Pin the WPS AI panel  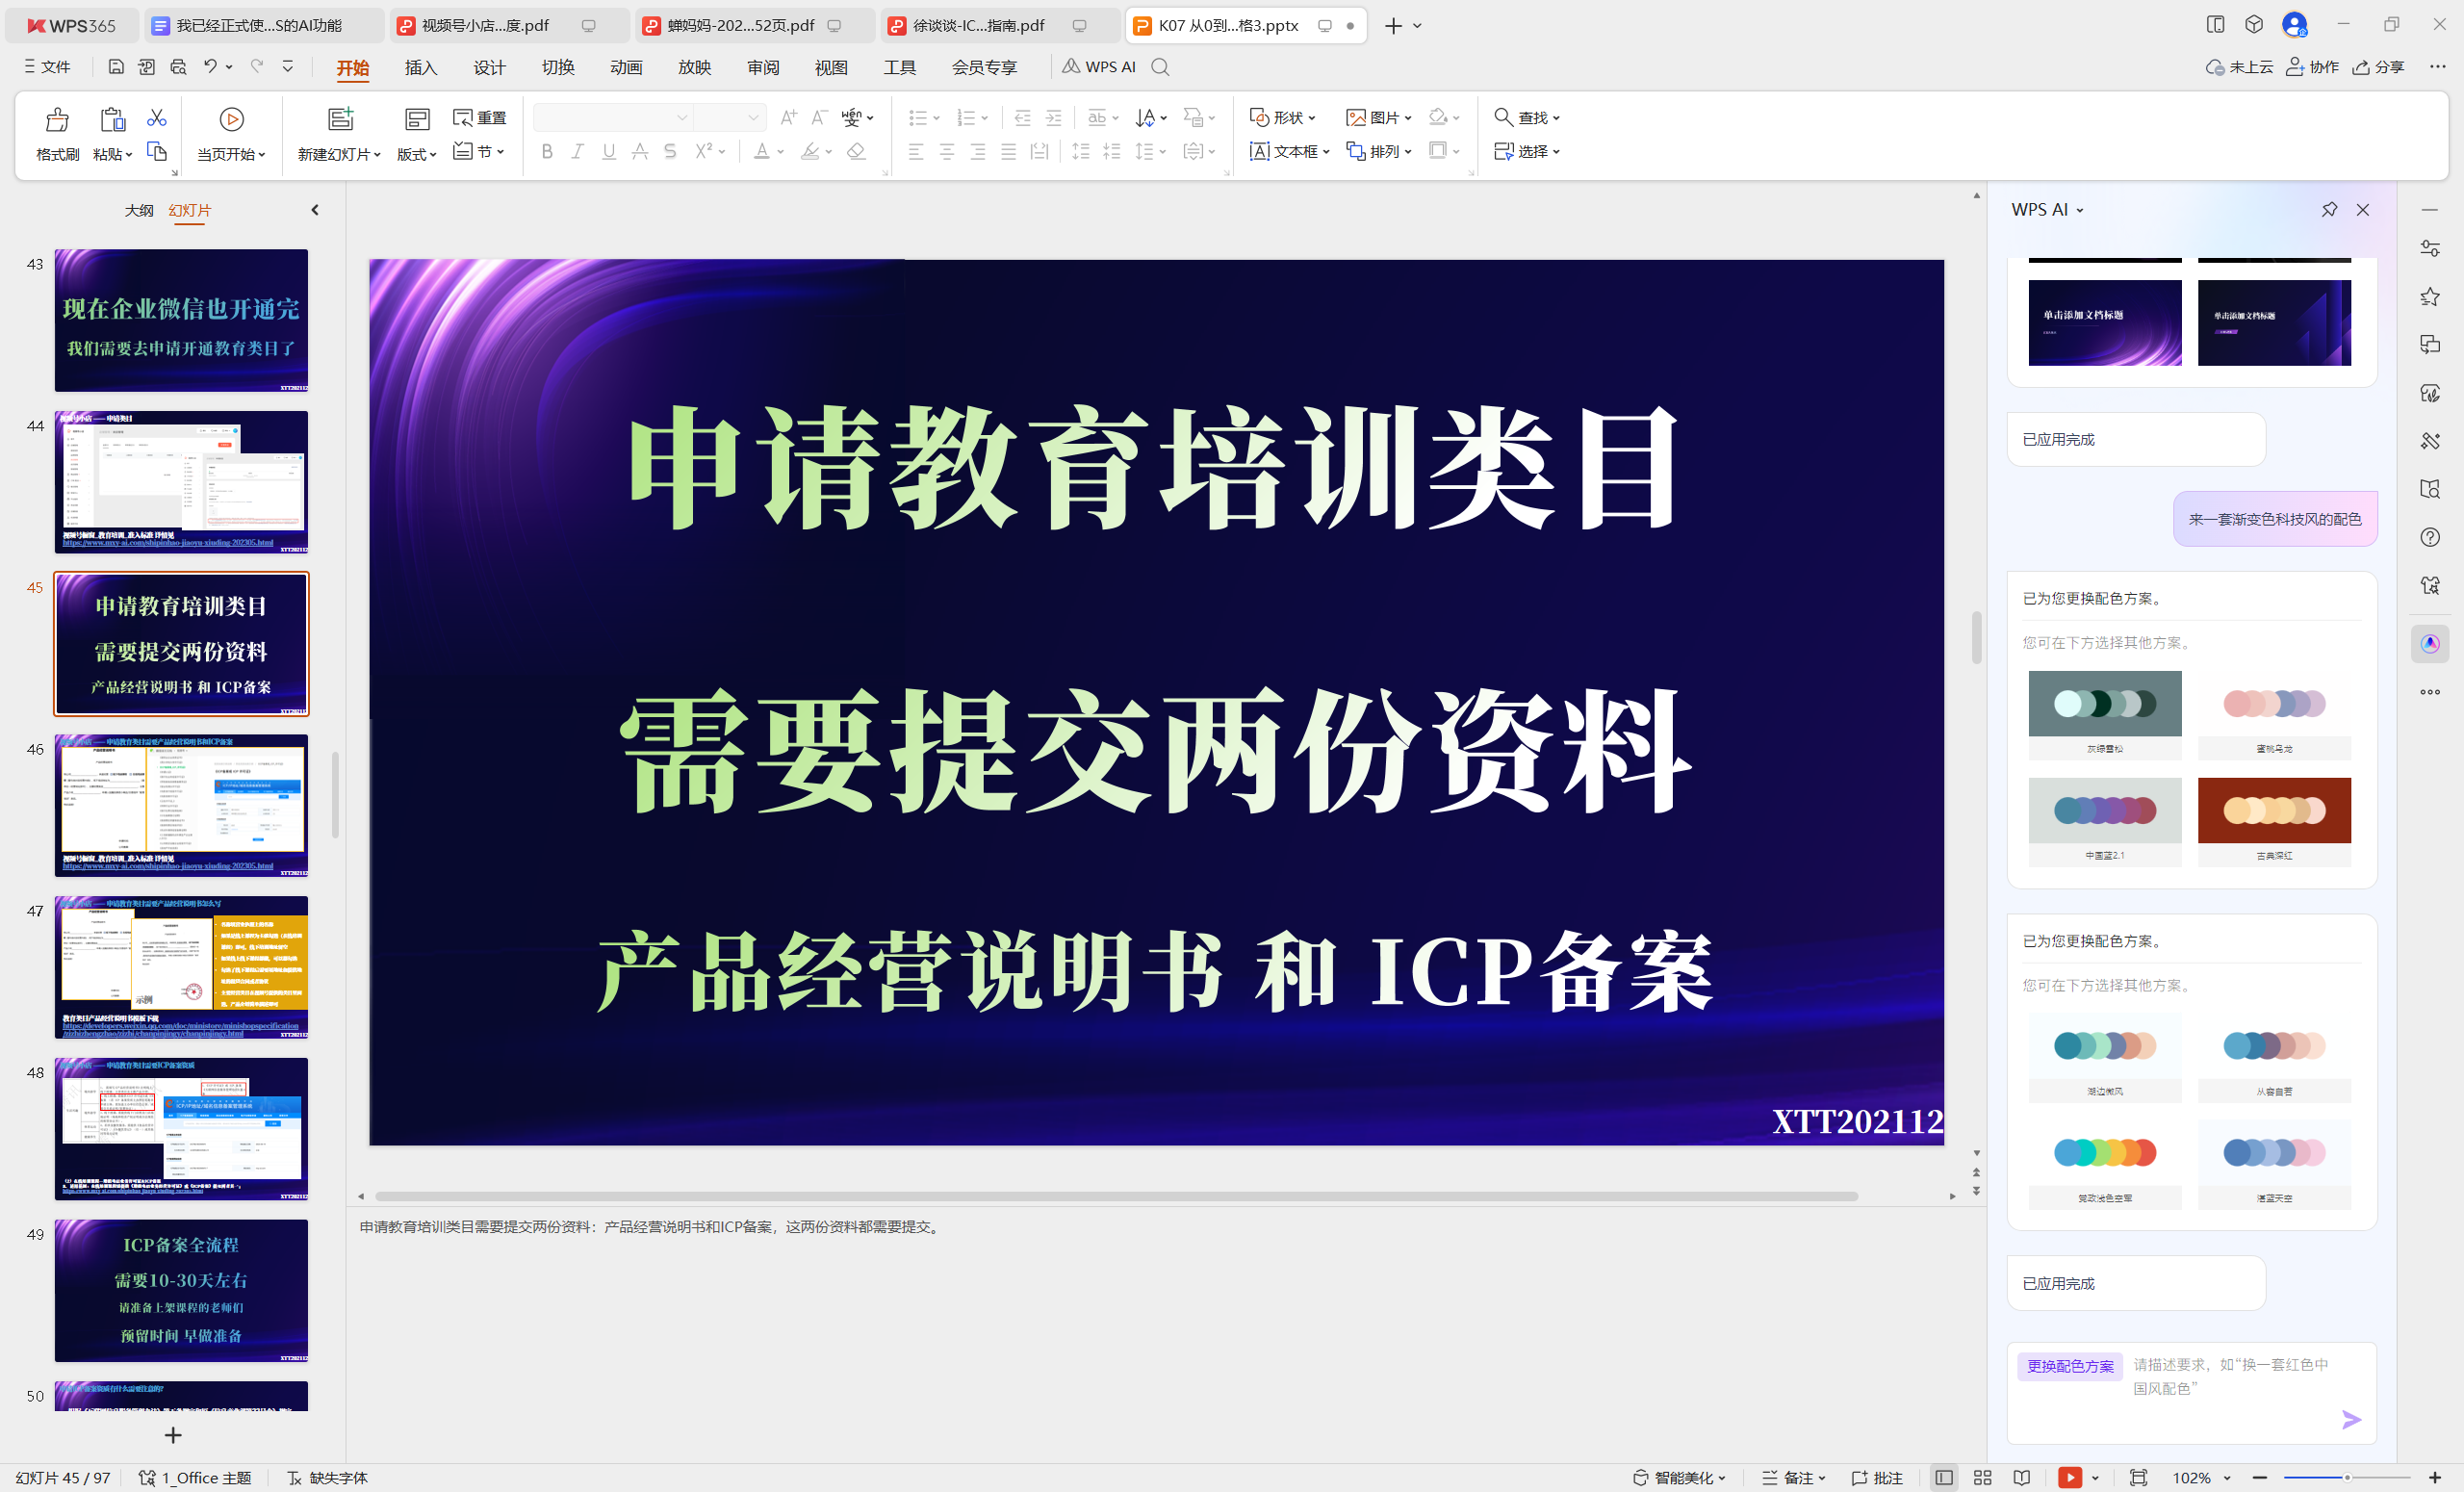(x=2329, y=209)
